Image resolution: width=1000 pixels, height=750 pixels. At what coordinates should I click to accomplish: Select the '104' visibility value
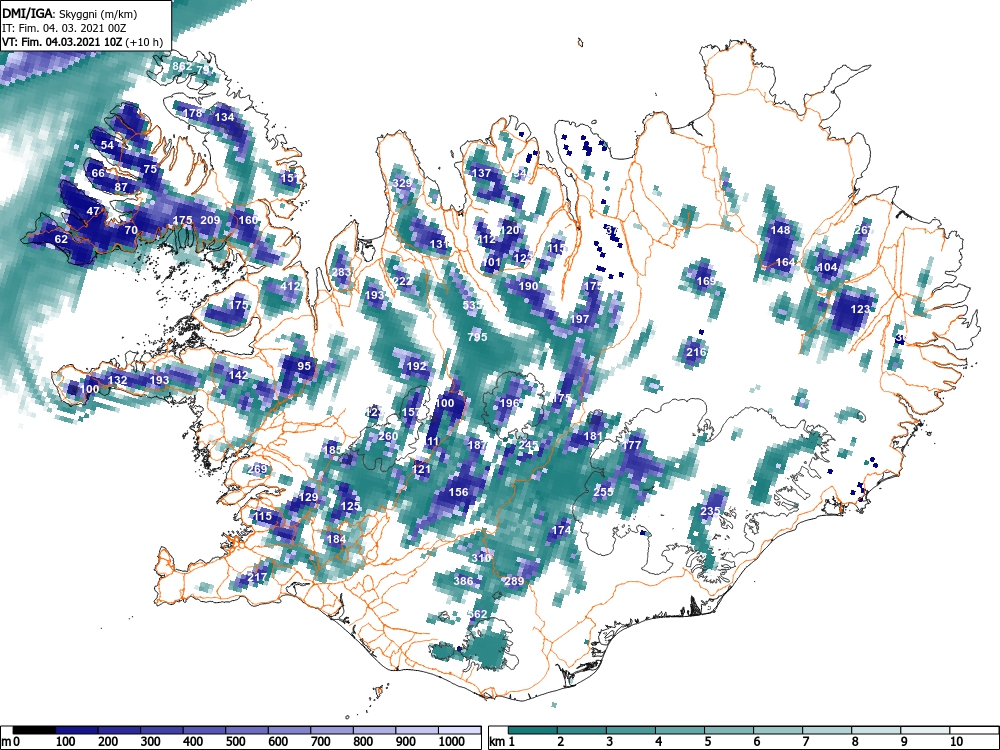(x=827, y=267)
